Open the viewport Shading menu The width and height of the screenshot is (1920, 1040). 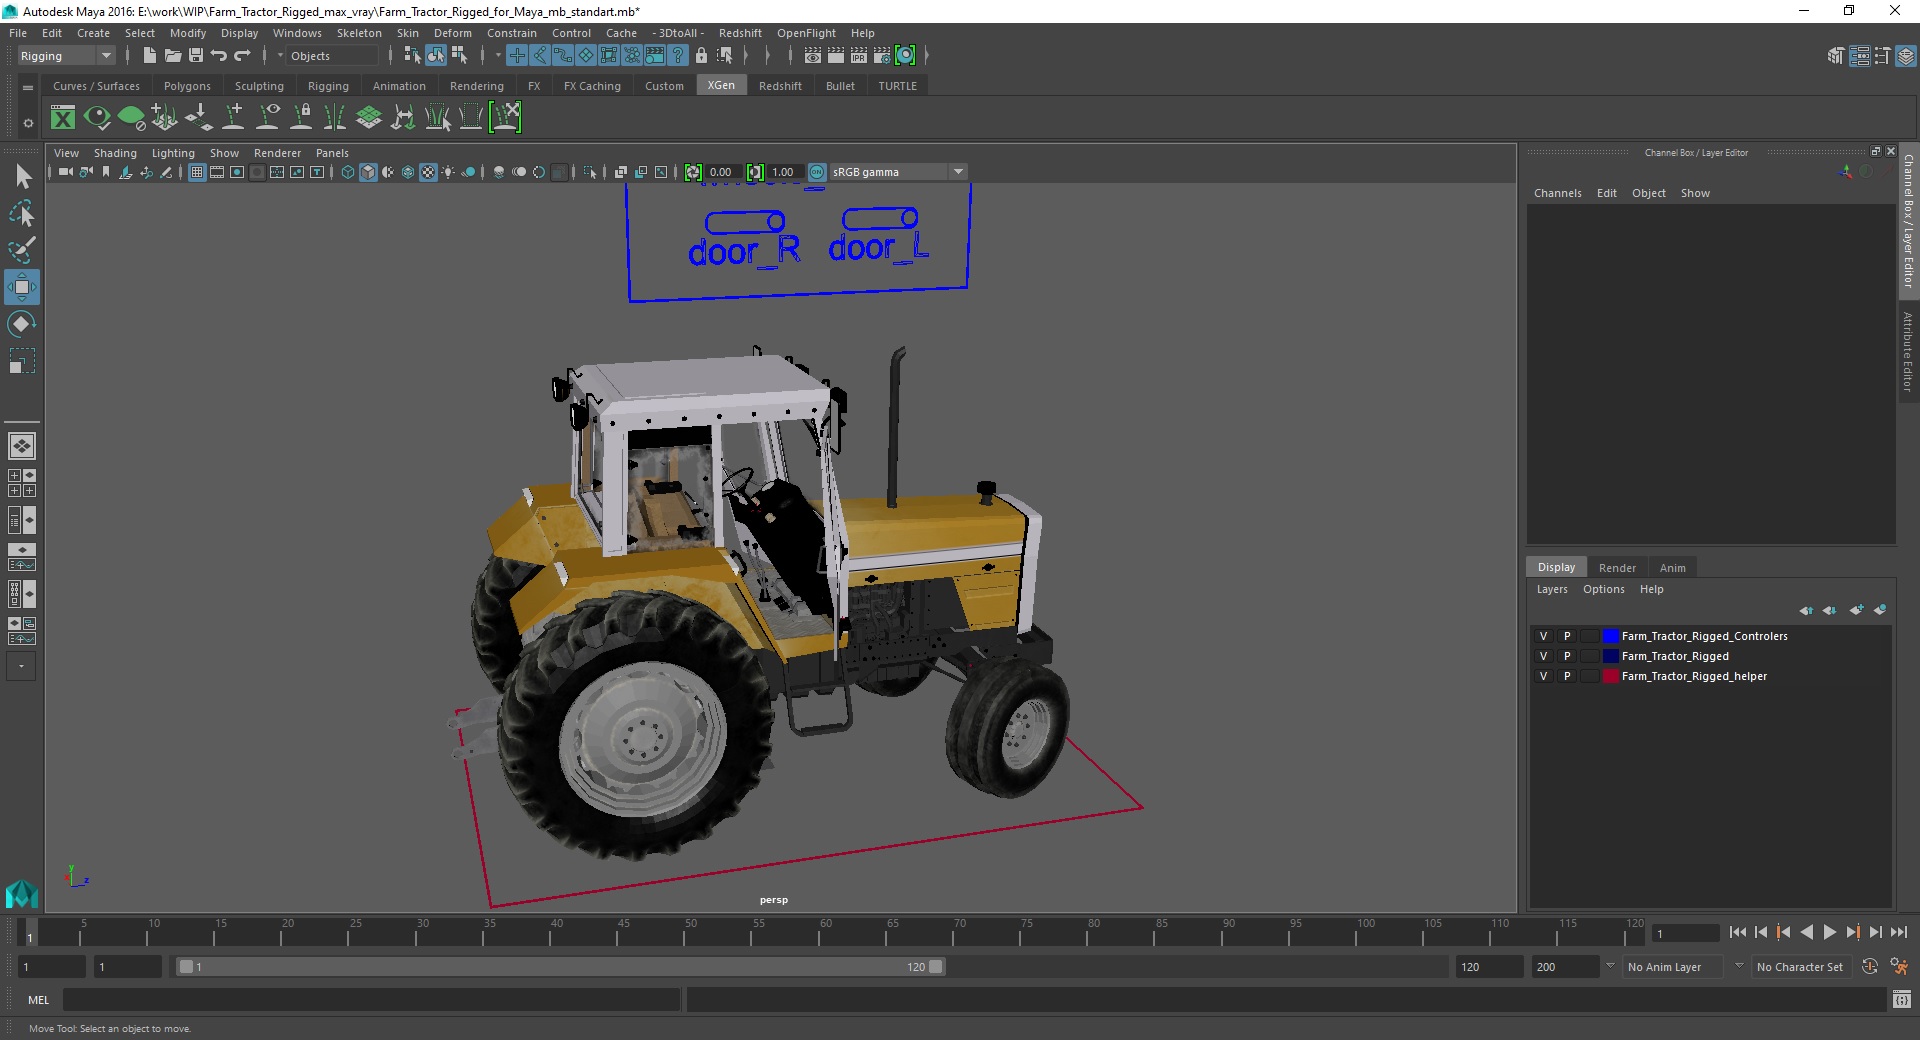pyautogui.click(x=115, y=153)
